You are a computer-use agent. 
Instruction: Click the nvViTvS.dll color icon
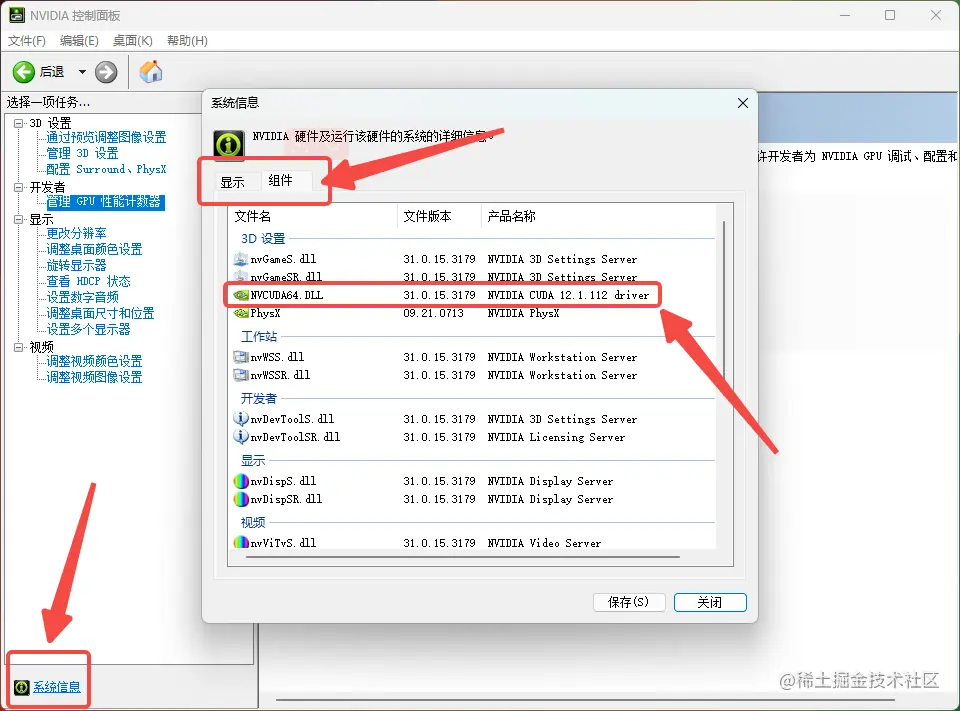[x=241, y=543]
